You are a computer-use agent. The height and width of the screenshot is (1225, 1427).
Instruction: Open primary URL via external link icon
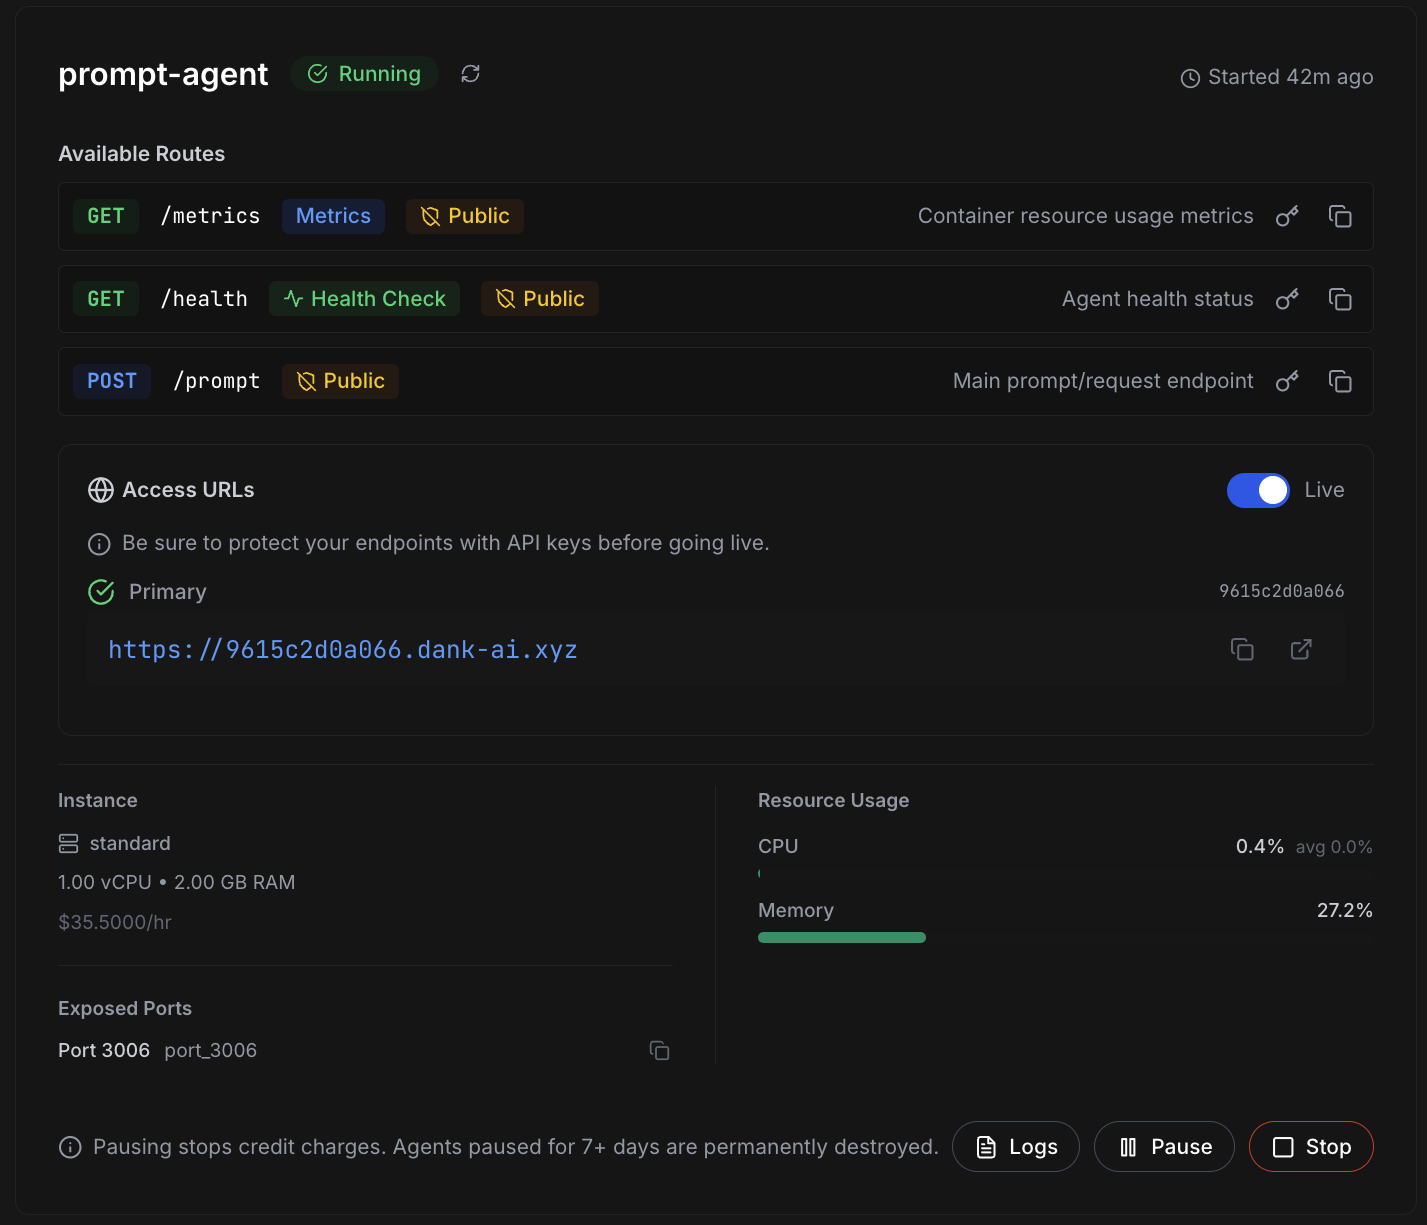click(x=1300, y=649)
